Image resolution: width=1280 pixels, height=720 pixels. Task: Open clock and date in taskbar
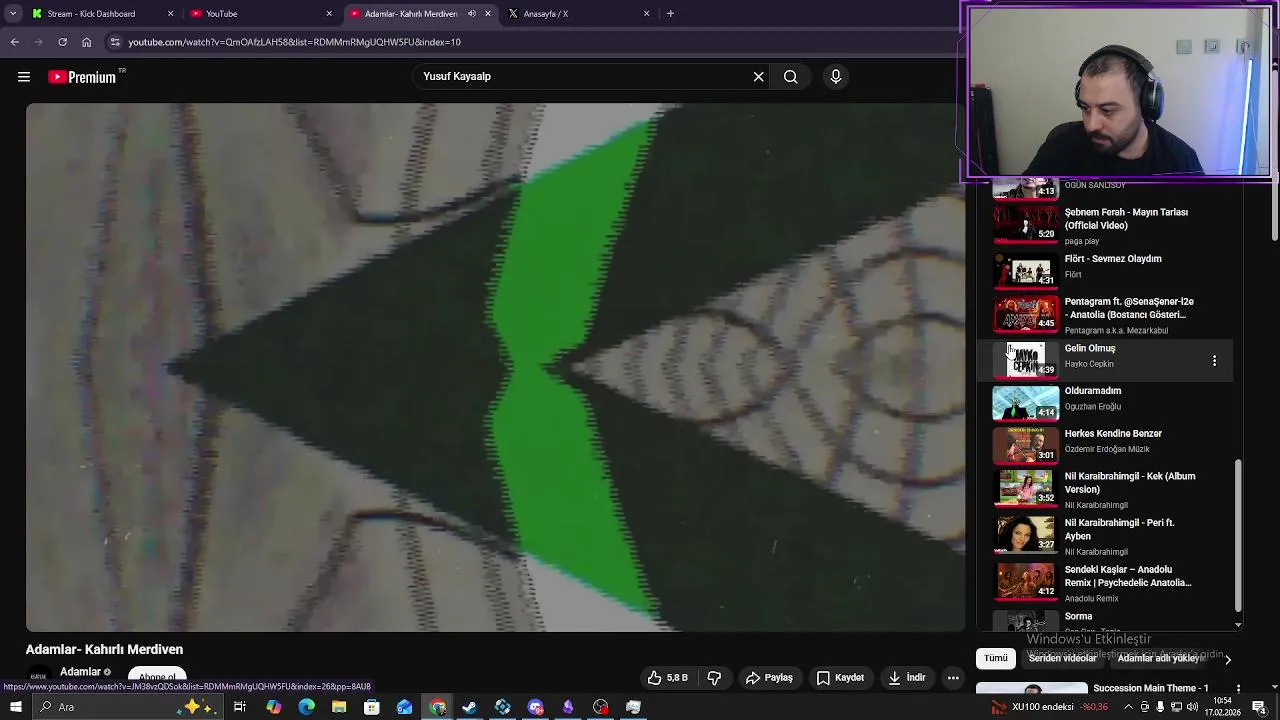[x=1224, y=707]
